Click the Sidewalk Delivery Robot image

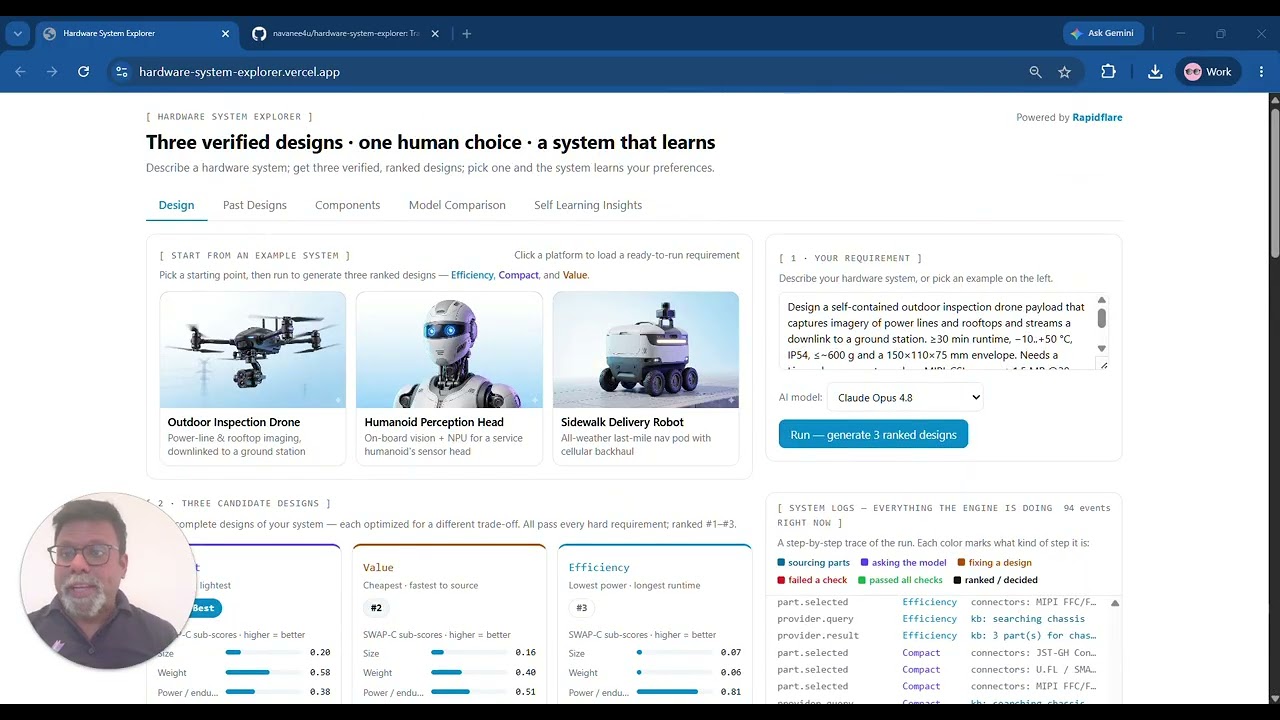(x=646, y=350)
